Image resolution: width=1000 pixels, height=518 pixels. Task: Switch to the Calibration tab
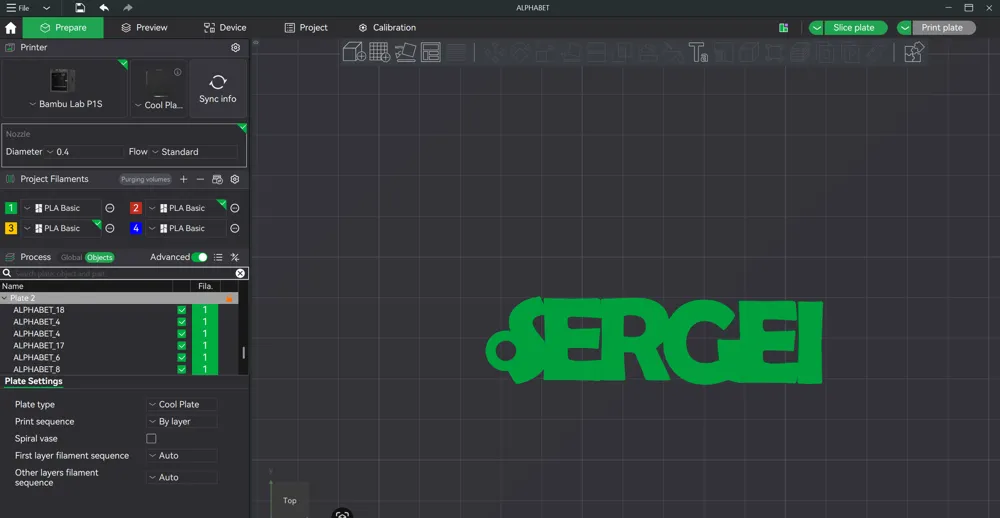point(387,27)
